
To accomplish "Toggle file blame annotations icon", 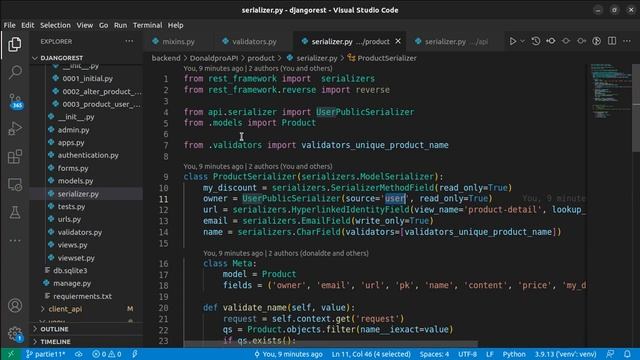I will point(596,41).
